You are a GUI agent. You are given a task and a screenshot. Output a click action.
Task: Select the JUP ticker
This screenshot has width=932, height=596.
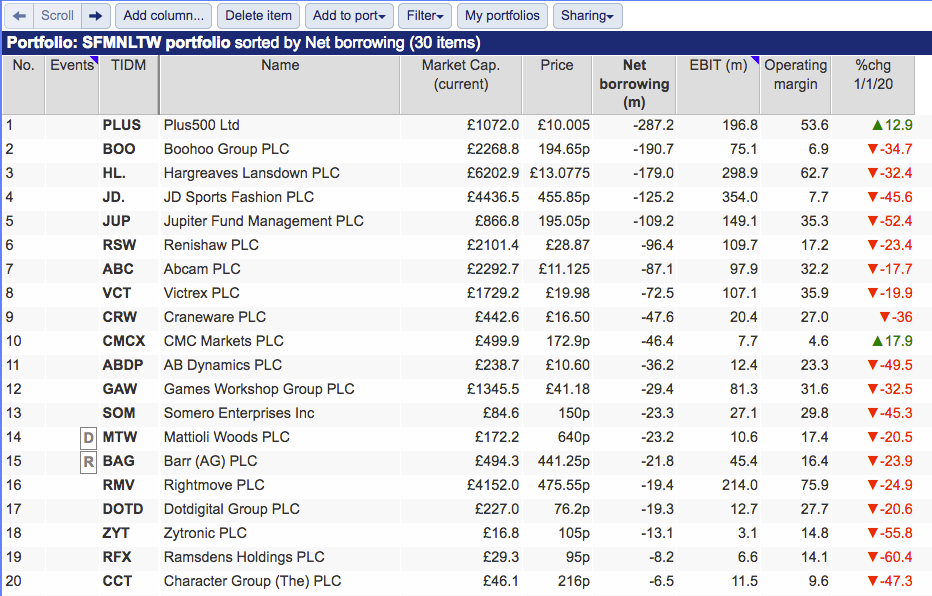[116, 221]
